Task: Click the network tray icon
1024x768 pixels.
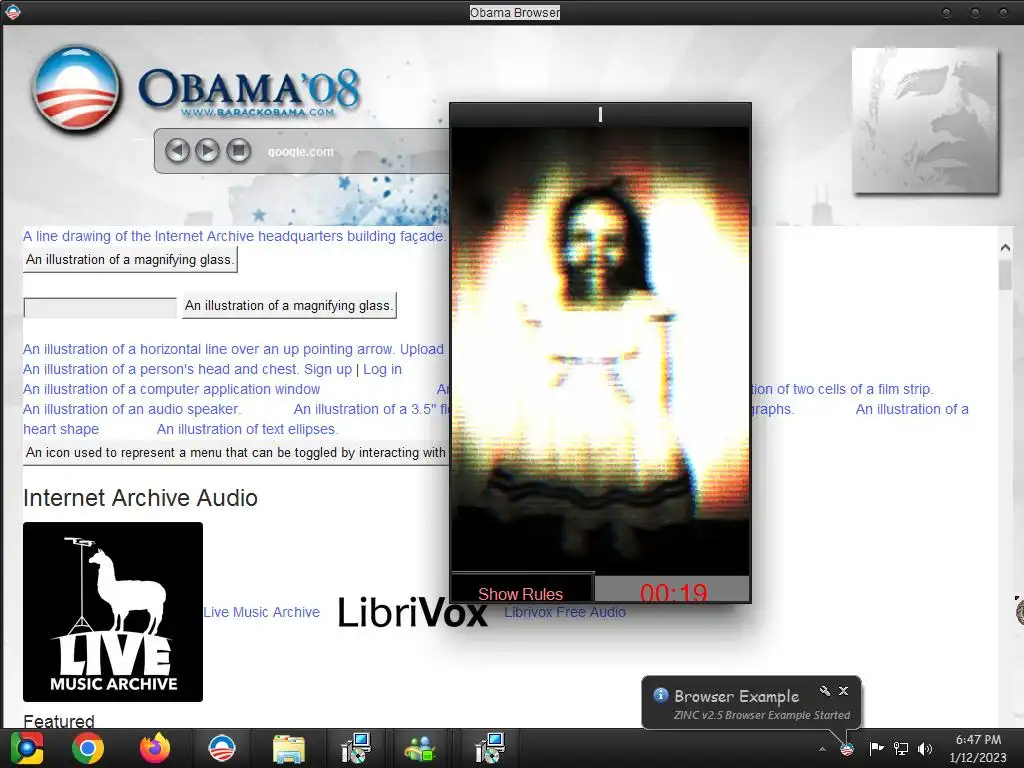Action: click(x=901, y=749)
